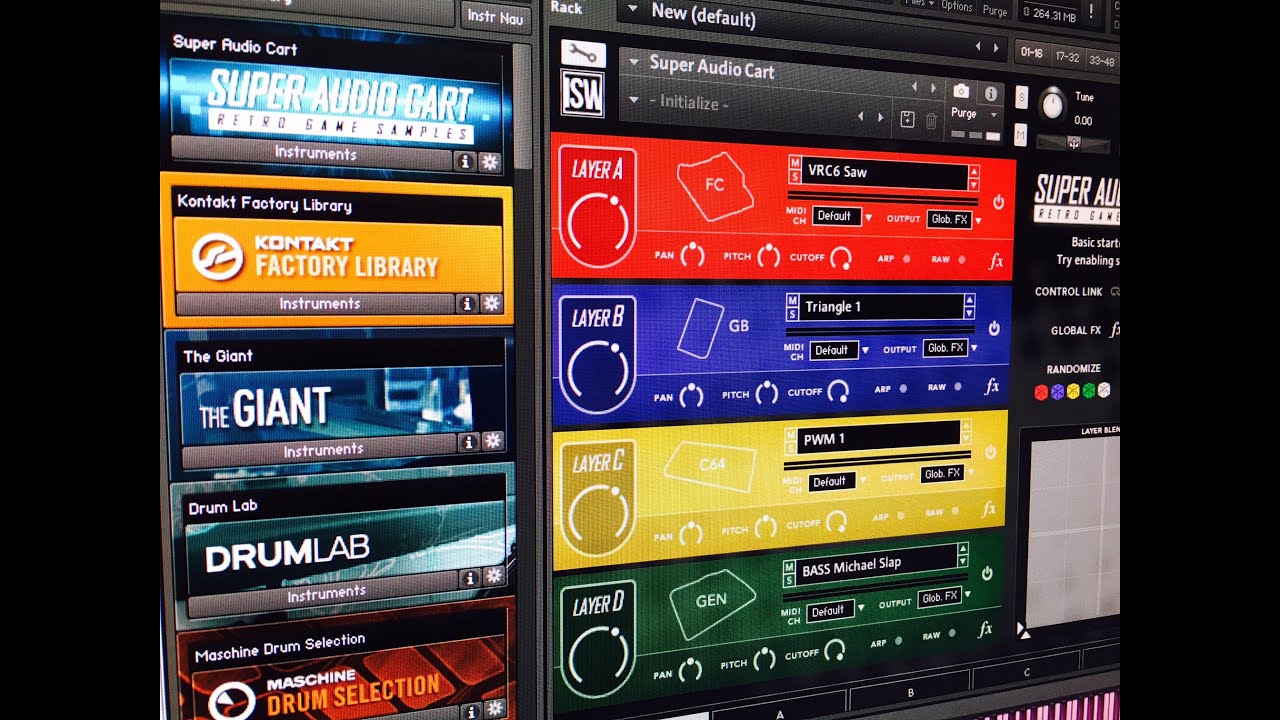
Task: Show info for Super Audio Cart library
Action: pyautogui.click(x=465, y=160)
